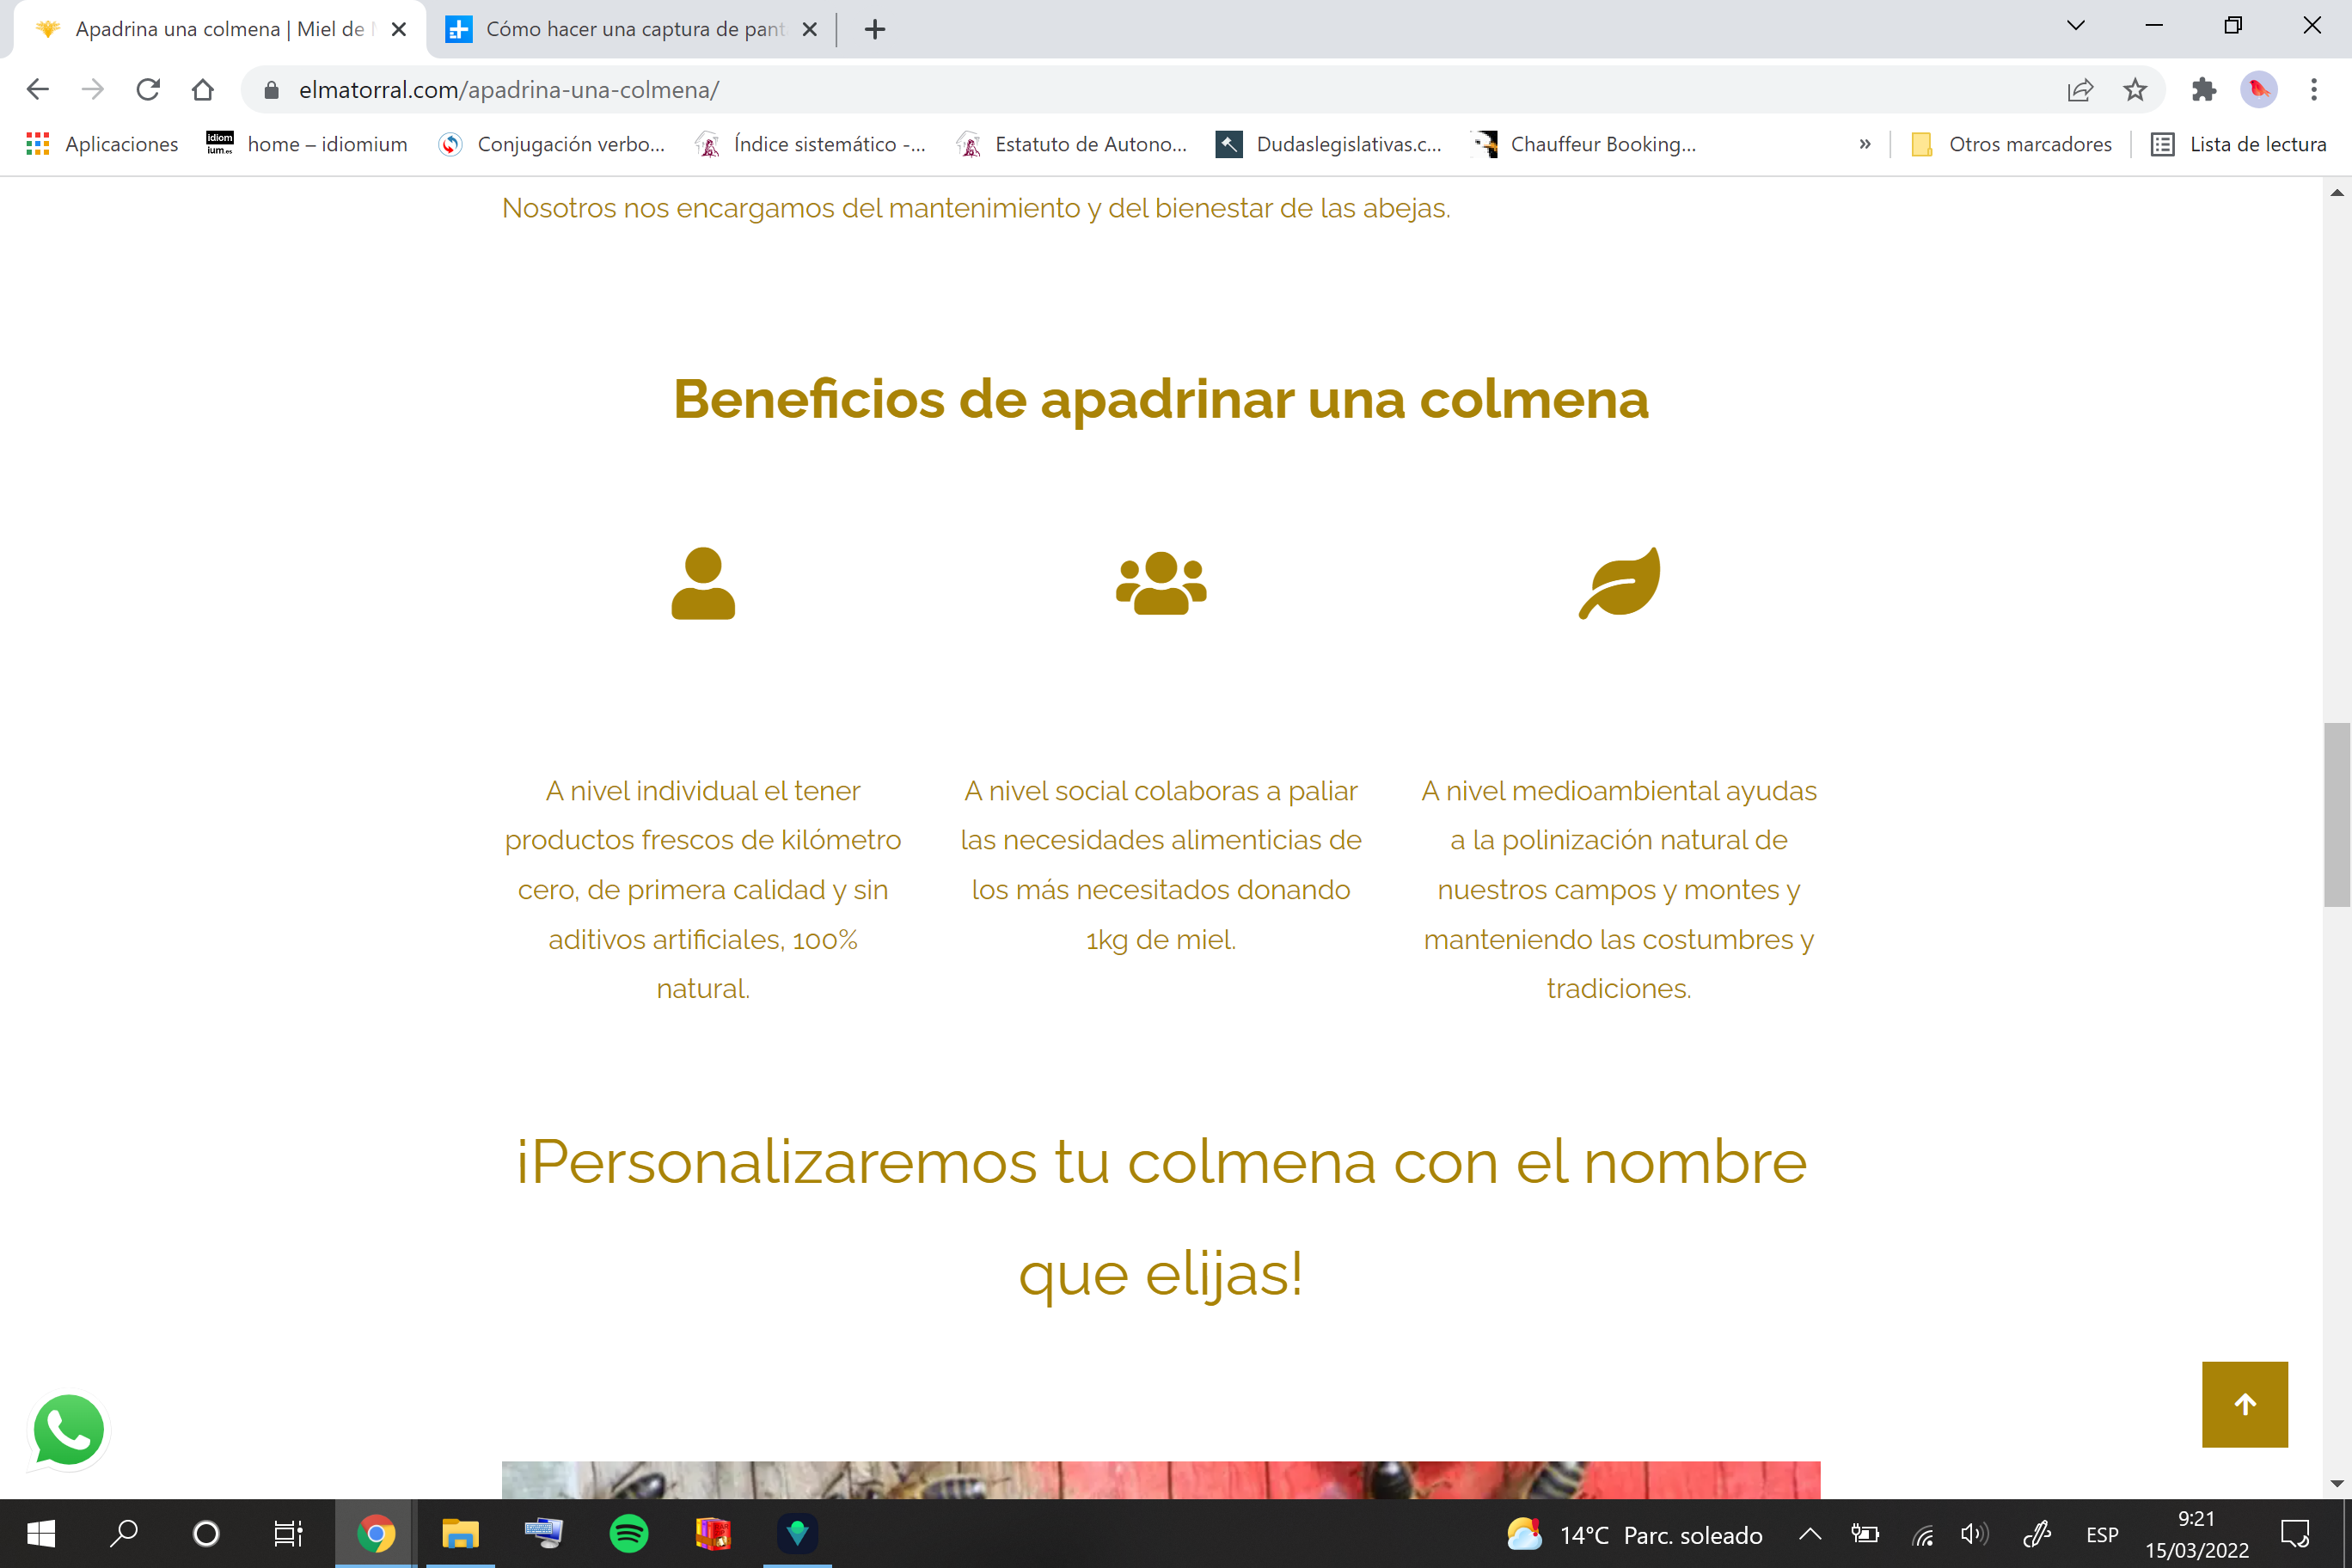The image size is (2352, 1568).
Task: Open Spotify from the taskbar
Action: pyautogui.click(x=629, y=1534)
